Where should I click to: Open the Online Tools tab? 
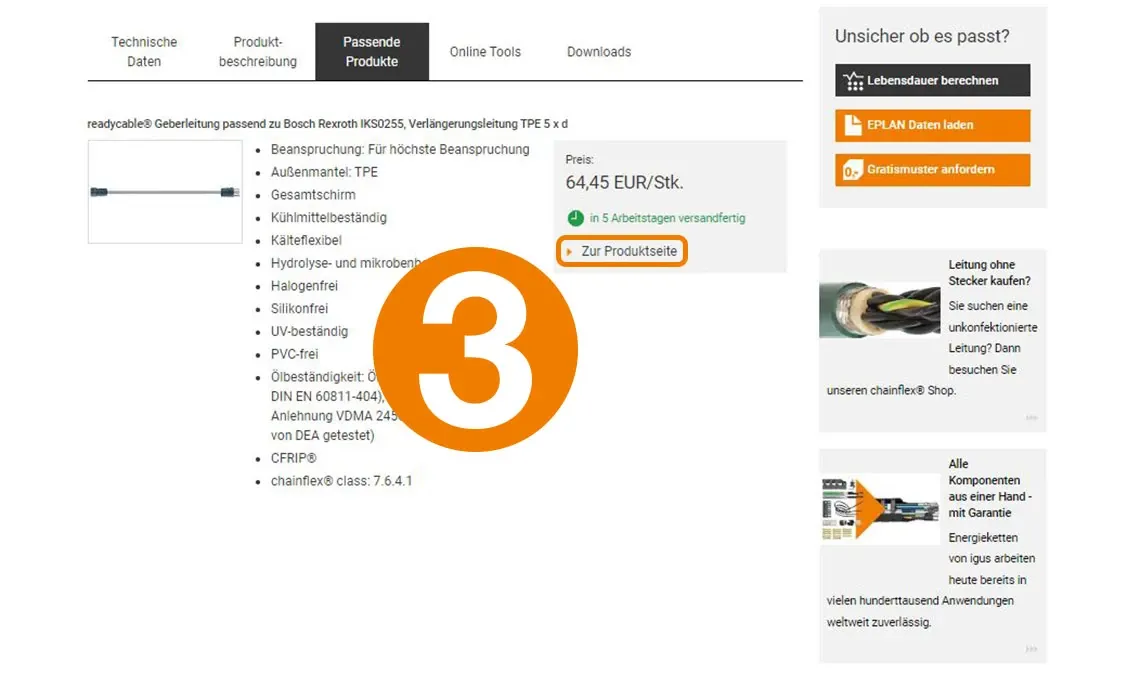point(485,52)
